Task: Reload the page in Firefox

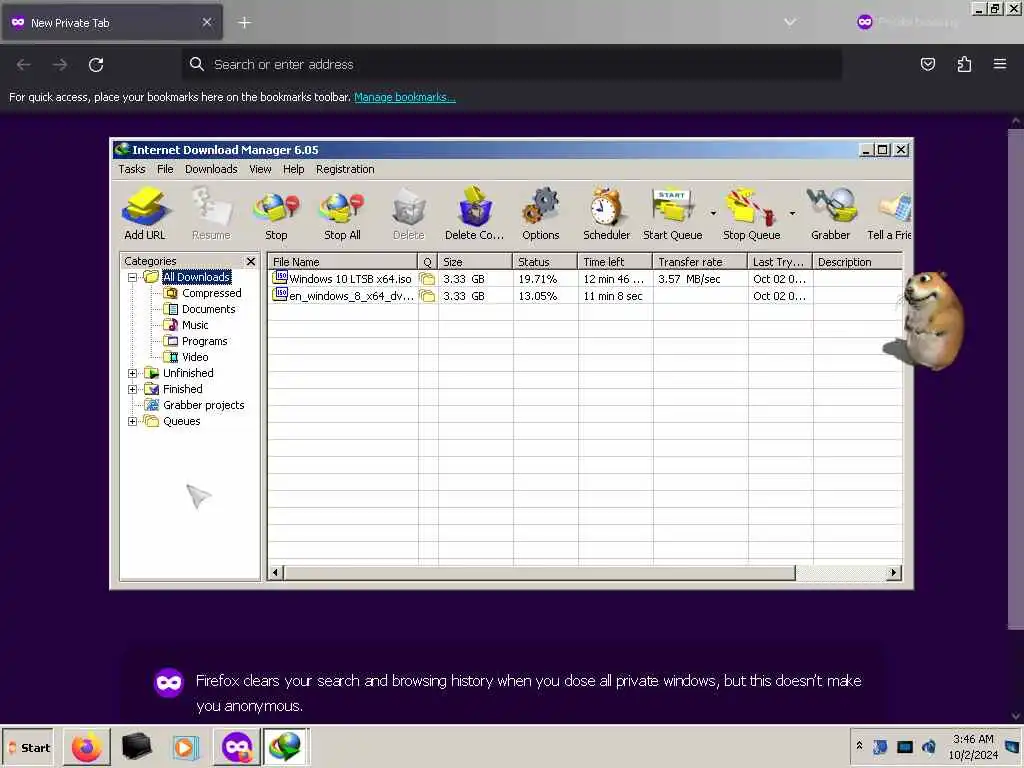Action: [96, 64]
